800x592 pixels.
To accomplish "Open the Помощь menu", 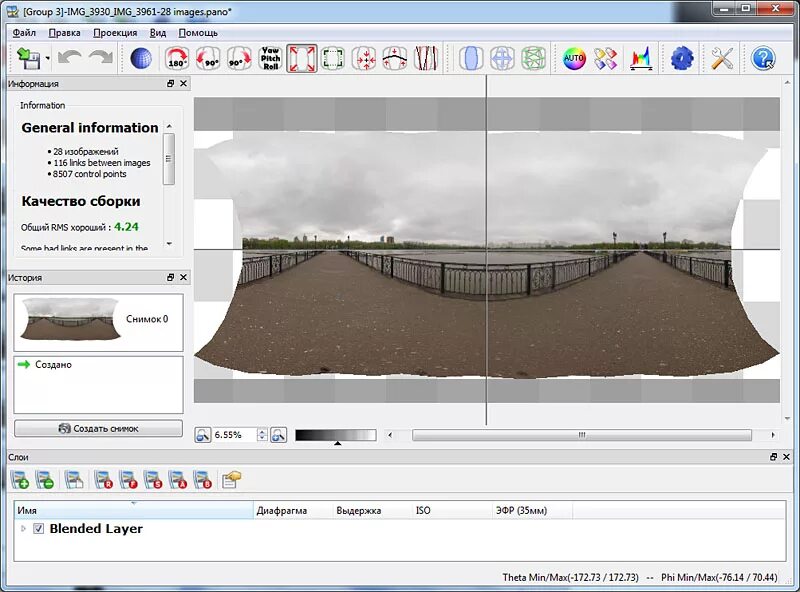I will coord(198,33).
